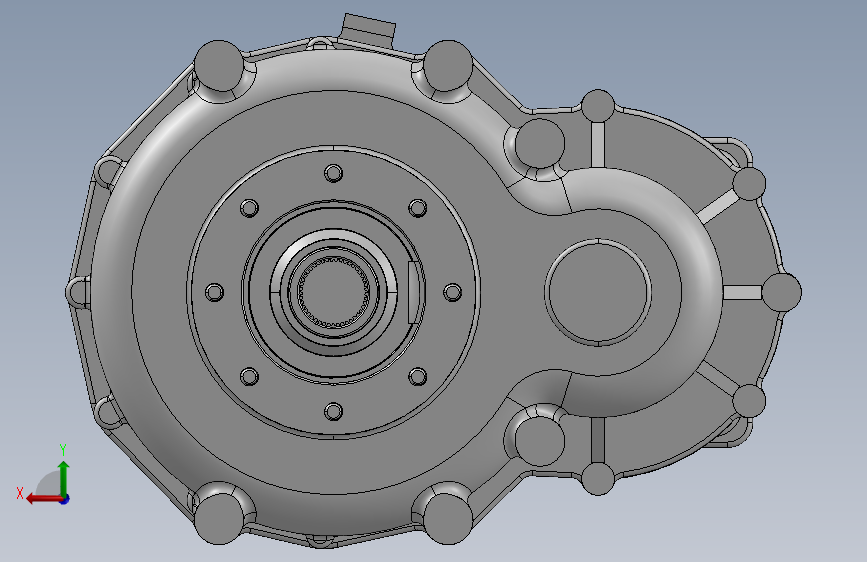Pick the bottommost bolt hole on the hub flange
867x562 pixels.
pos(333,412)
